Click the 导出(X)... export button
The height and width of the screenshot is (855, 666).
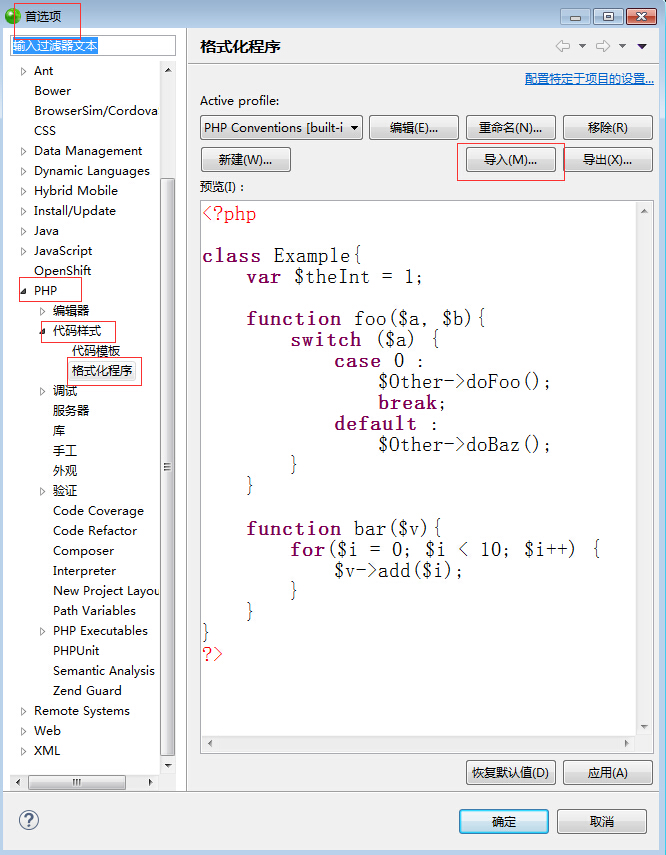(607, 160)
